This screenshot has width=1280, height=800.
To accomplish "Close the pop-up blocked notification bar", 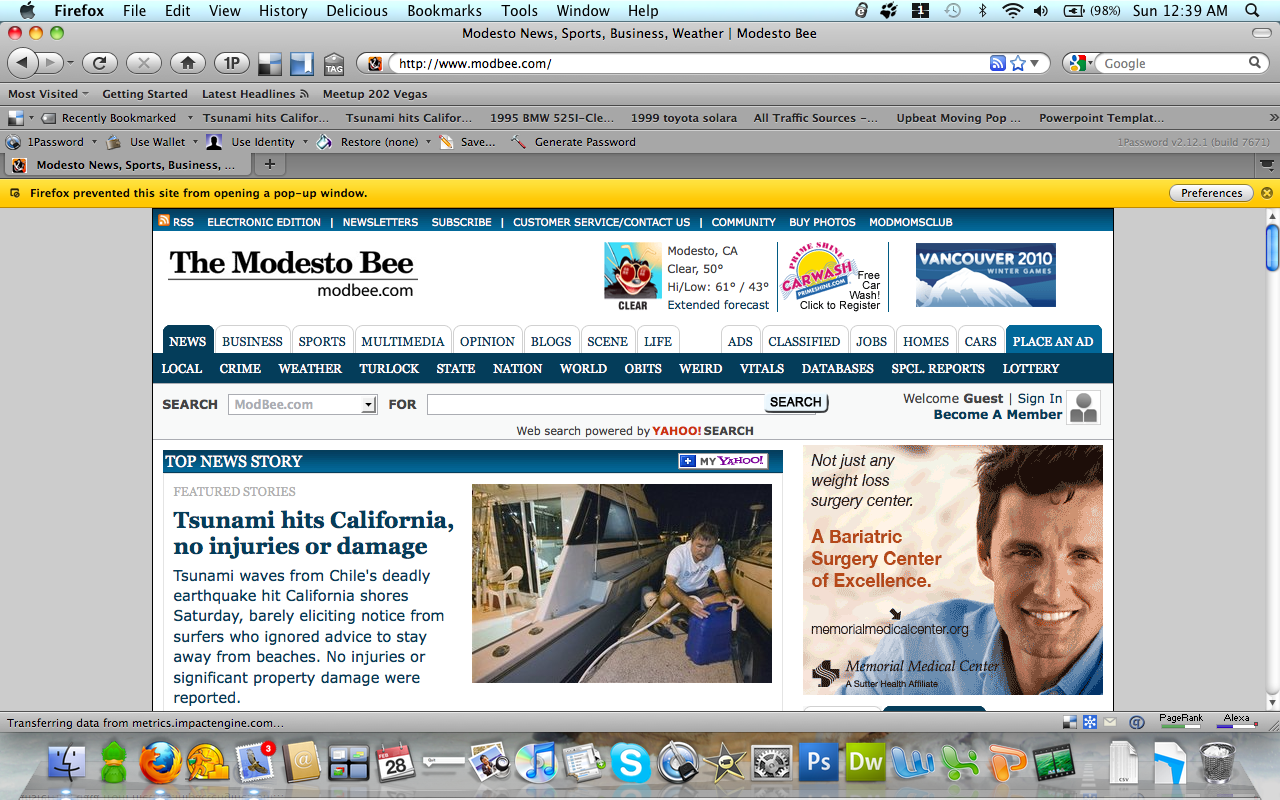I will [1267, 193].
